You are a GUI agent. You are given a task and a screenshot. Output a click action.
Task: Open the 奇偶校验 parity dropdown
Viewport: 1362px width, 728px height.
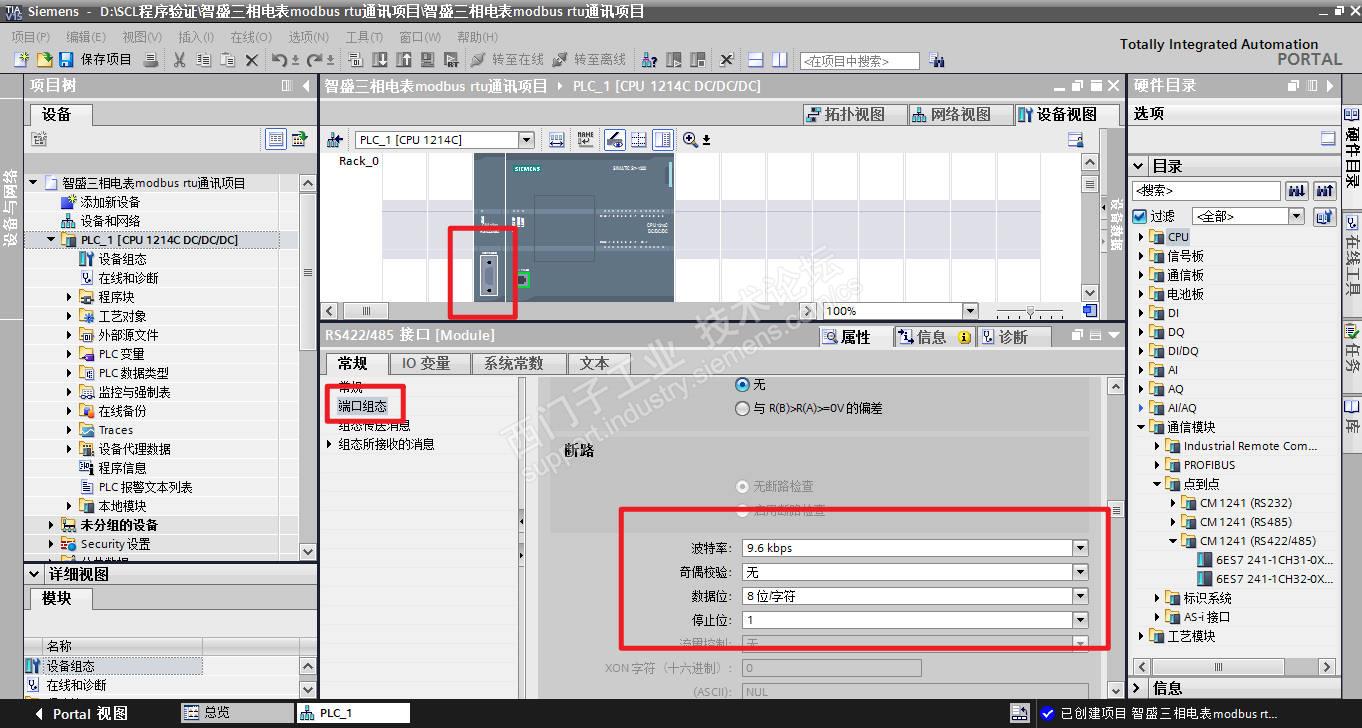[x=1080, y=572]
